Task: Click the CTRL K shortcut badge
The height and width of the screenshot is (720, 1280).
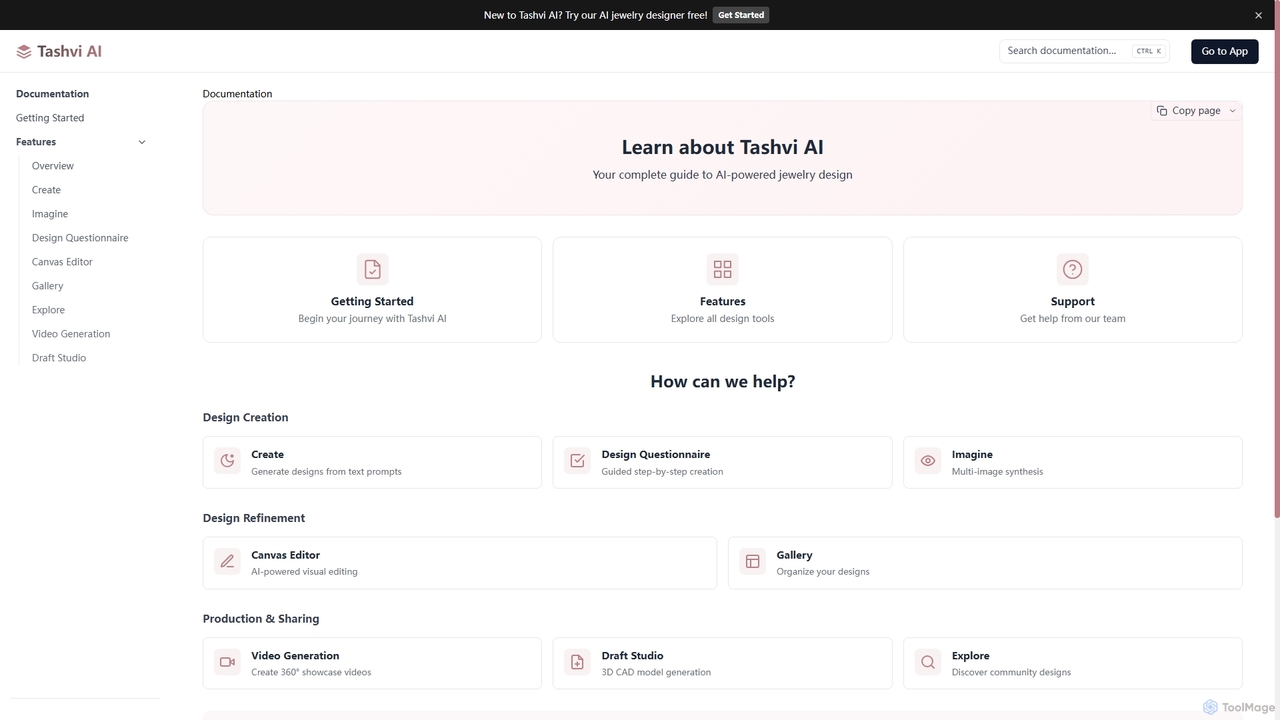Action: (x=1148, y=51)
